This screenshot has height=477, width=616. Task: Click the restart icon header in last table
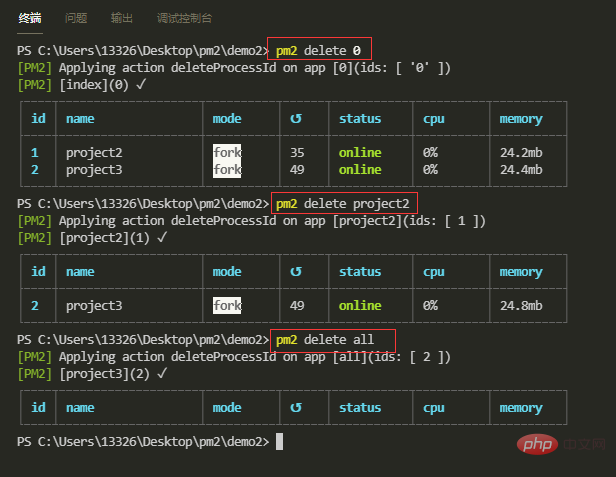pyautogui.click(x=296, y=408)
